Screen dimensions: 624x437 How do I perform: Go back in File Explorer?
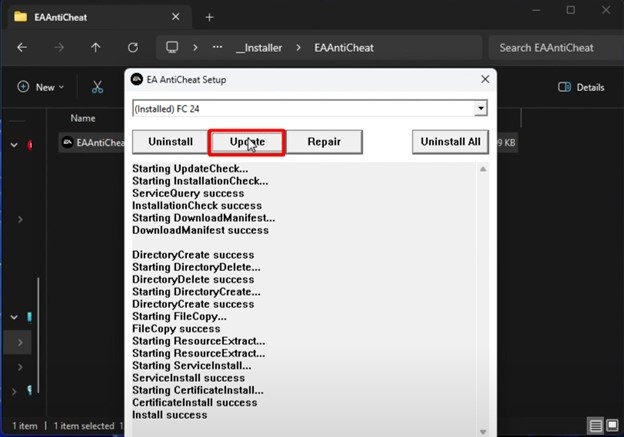click(x=22, y=47)
